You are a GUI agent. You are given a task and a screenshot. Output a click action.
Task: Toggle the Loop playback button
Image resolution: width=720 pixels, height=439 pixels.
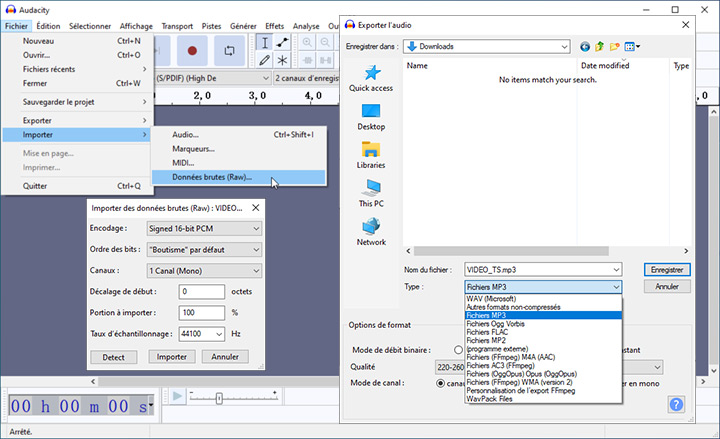click(229, 50)
